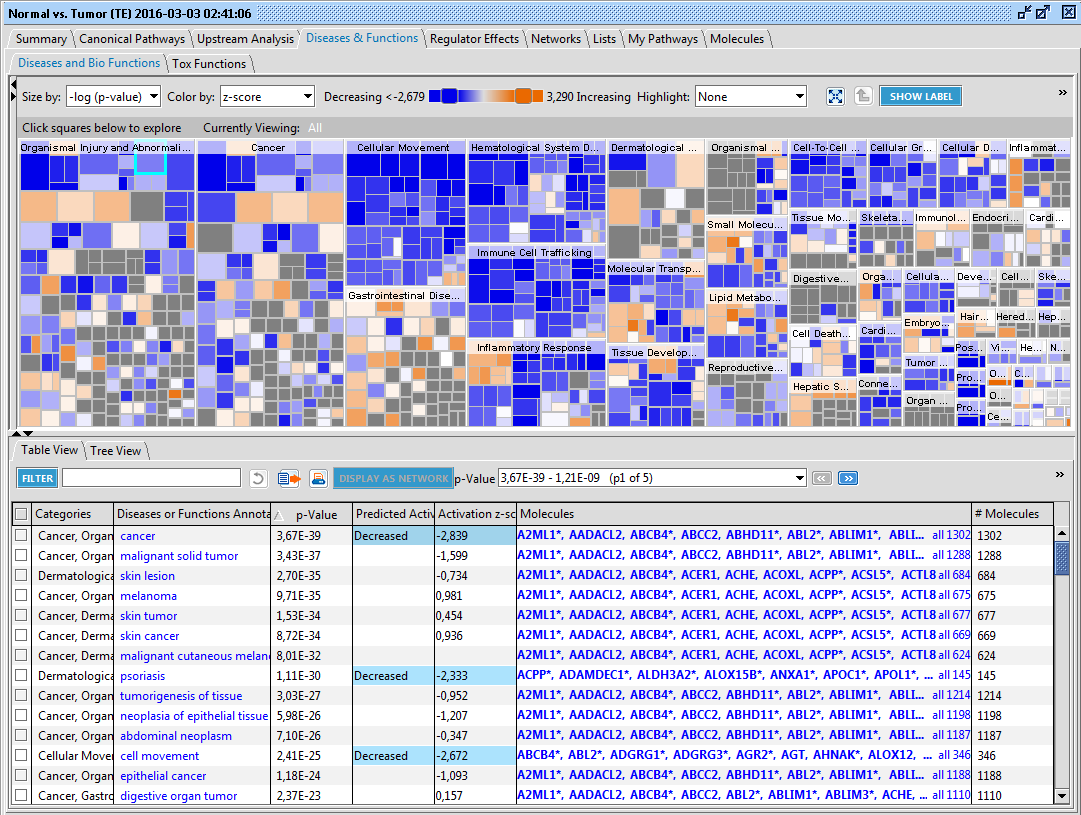This screenshot has width=1081, height=815.
Task: Open the p-Value range page dropdown
Action: (652, 478)
